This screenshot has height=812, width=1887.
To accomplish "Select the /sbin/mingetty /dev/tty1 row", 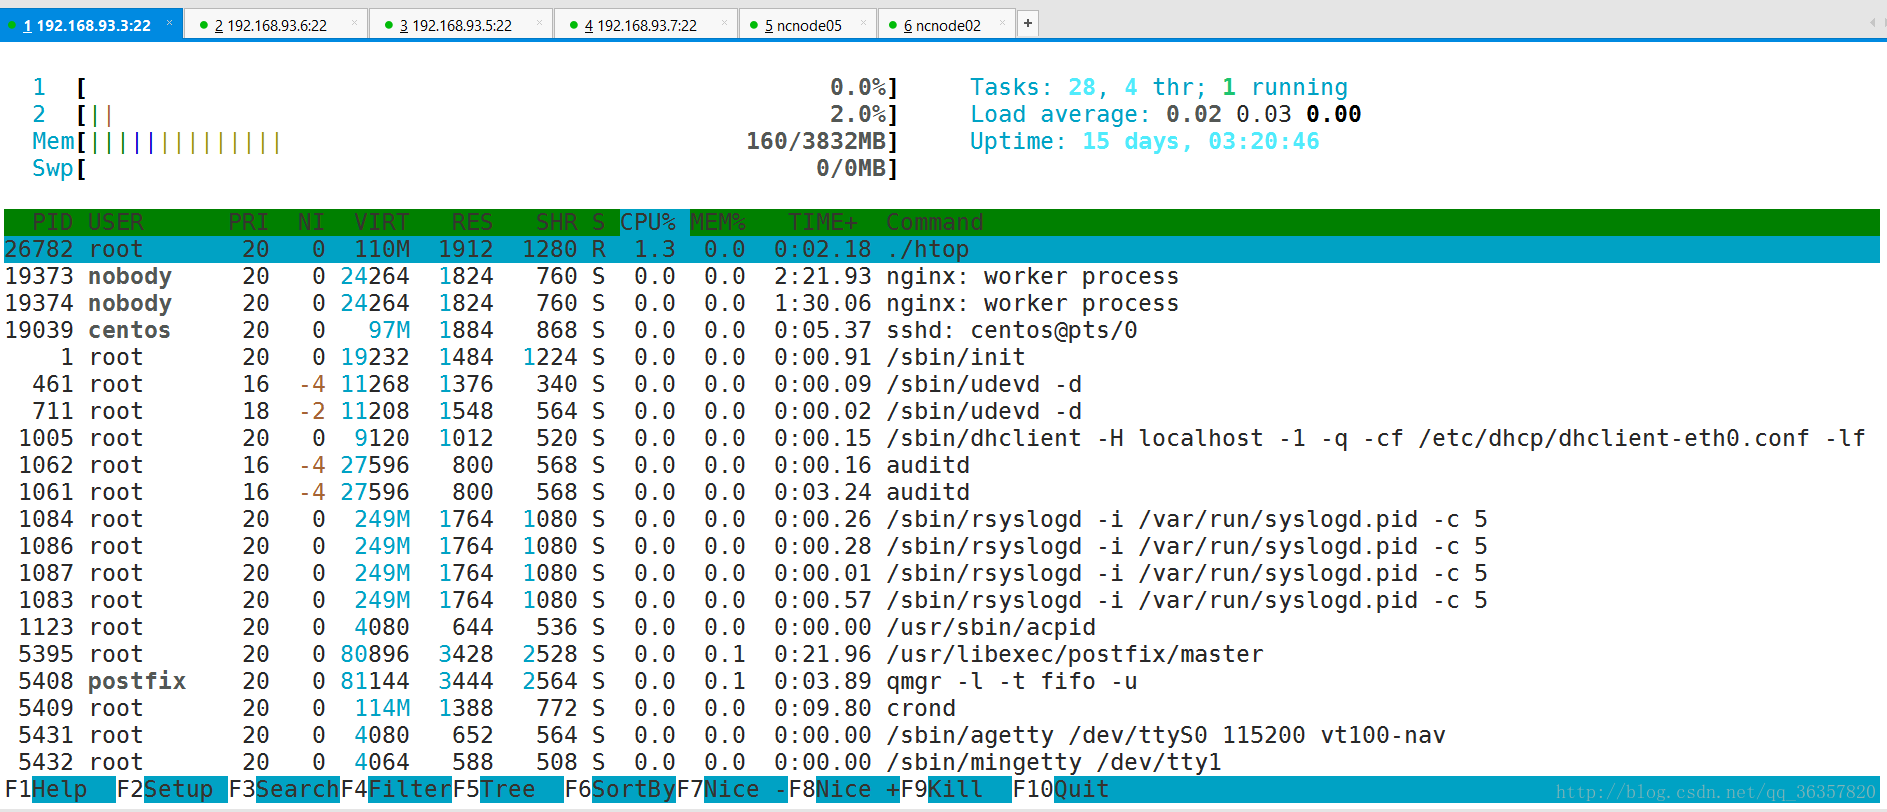I will click(x=942, y=762).
